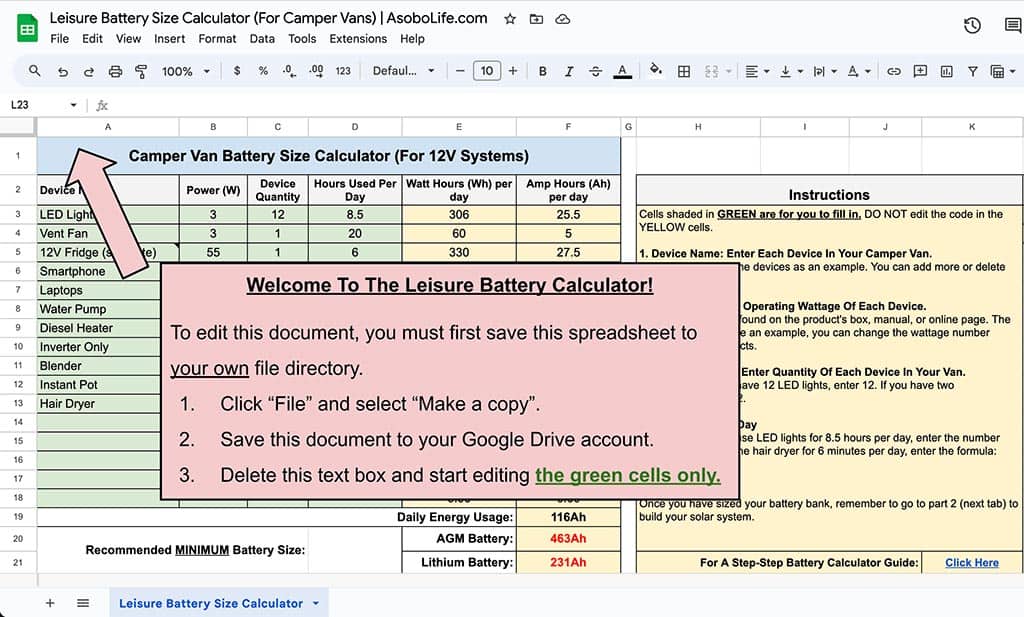The height and width of the screenshot is (617, 1024).
Task: Increase decimal places
Action: (x=316, y=71)
